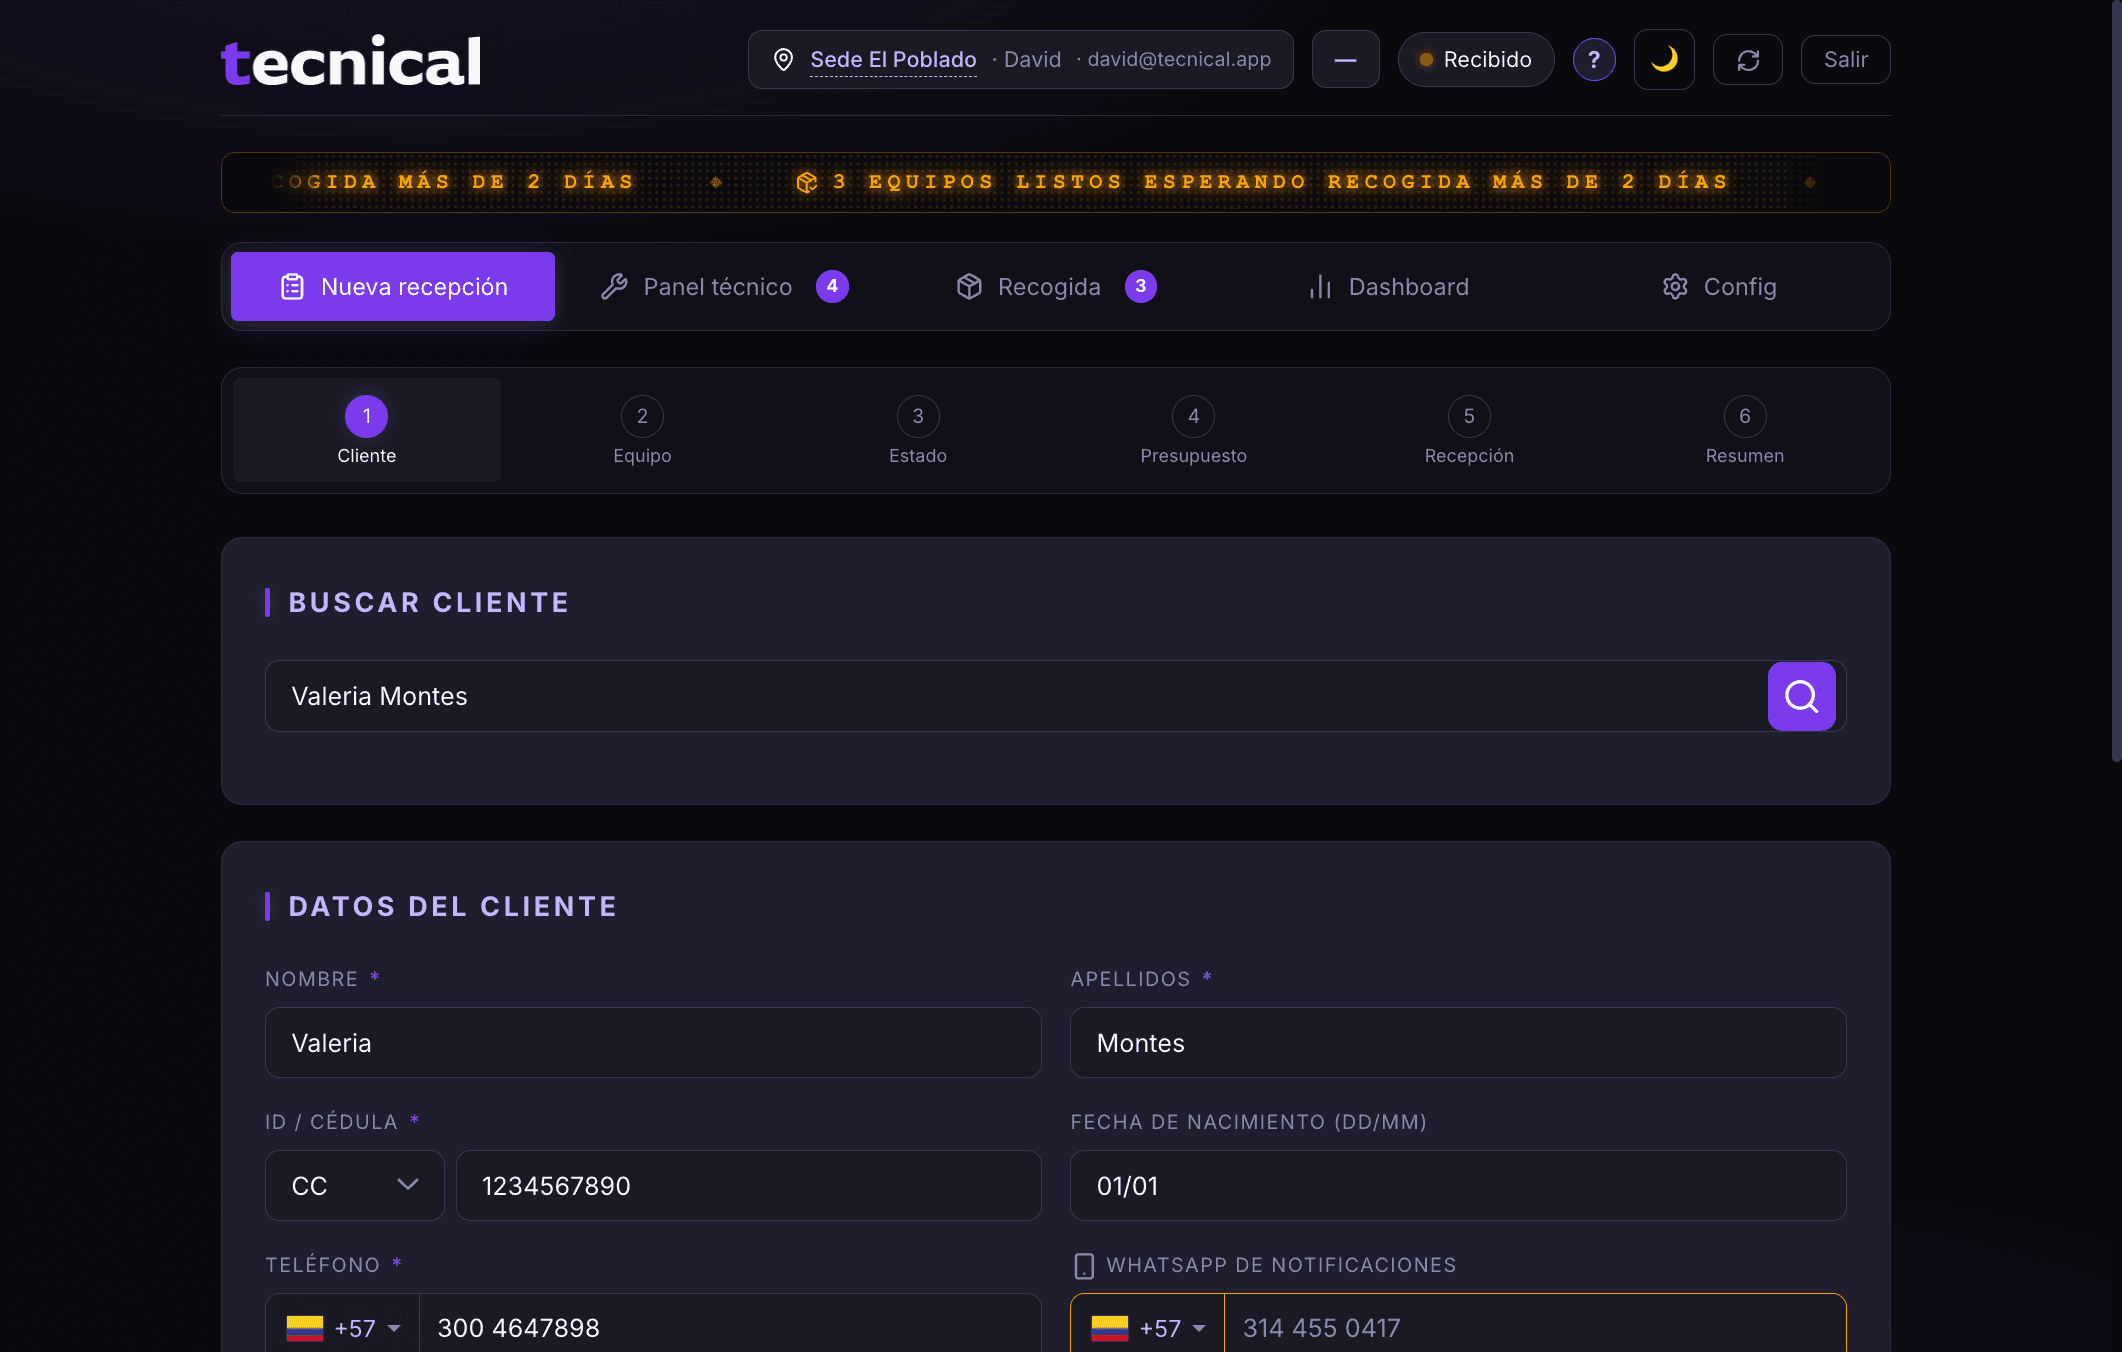The width and height of the screenshot is (2122, 1352).
Task: Click the purple search magnifier button
Action: coord(1801,696)
